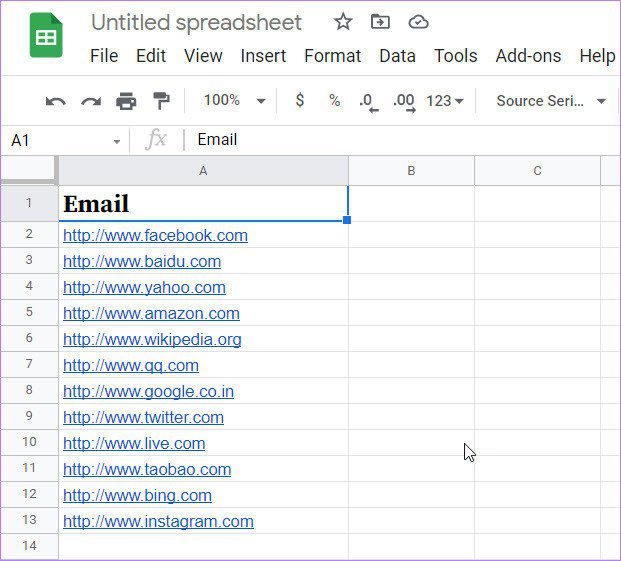The width and height of the screenshot is (621, 561).
Task: Open the yahoo.com link
Action: point(144,288)
